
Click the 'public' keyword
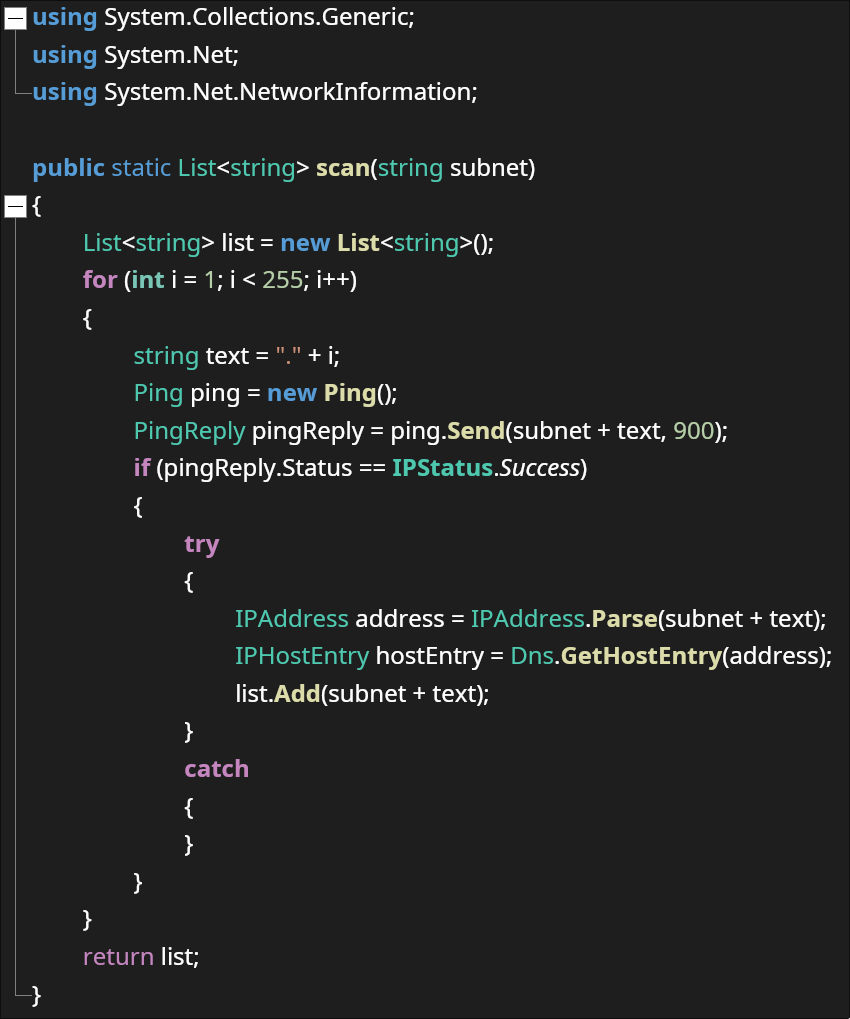click(68, 169)
